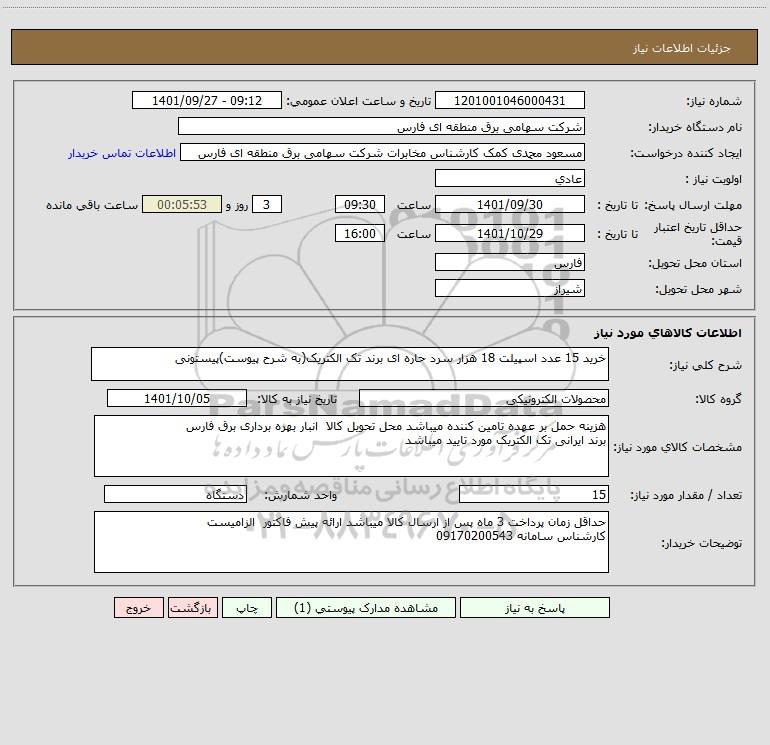Click the delivery city field 'شیراز'
The image size is (770, 745).
click(510, 288)
